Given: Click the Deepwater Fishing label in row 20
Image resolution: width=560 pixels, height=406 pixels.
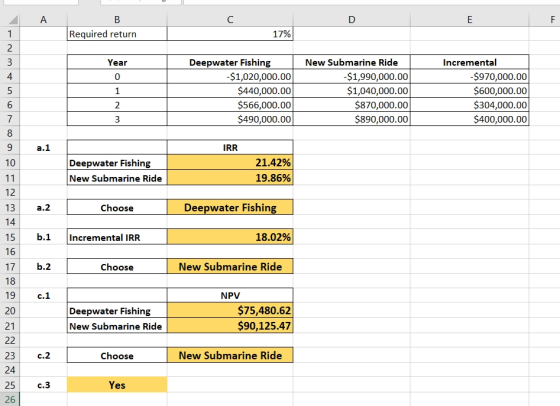Looking at the screenshot, I should pos(117,310).
